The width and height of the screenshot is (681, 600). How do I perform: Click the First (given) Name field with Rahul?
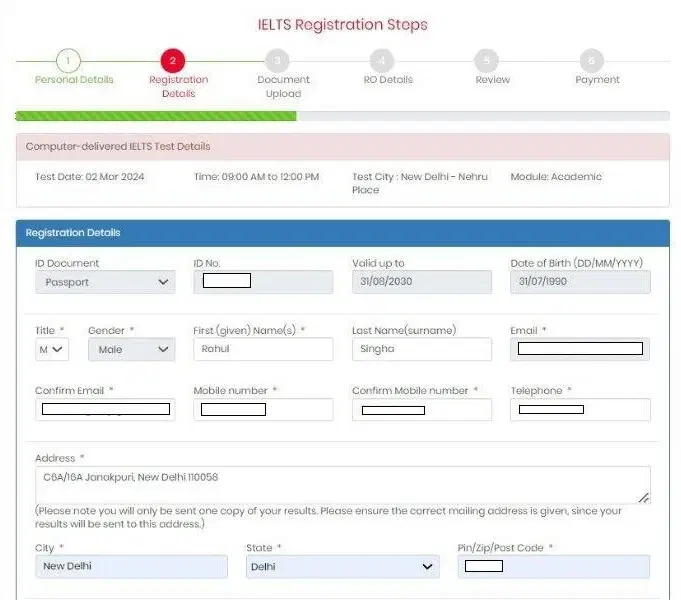tap(263, 349)
